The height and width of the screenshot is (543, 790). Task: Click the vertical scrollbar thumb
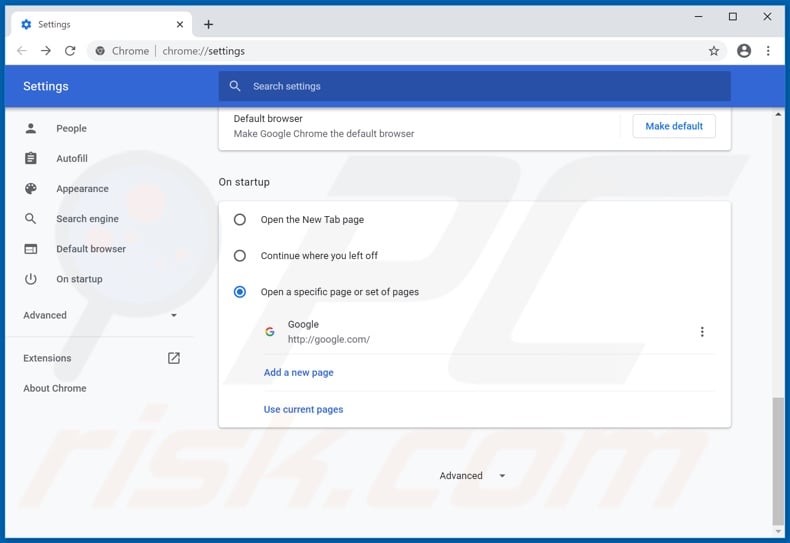click(x=778, y=461)
